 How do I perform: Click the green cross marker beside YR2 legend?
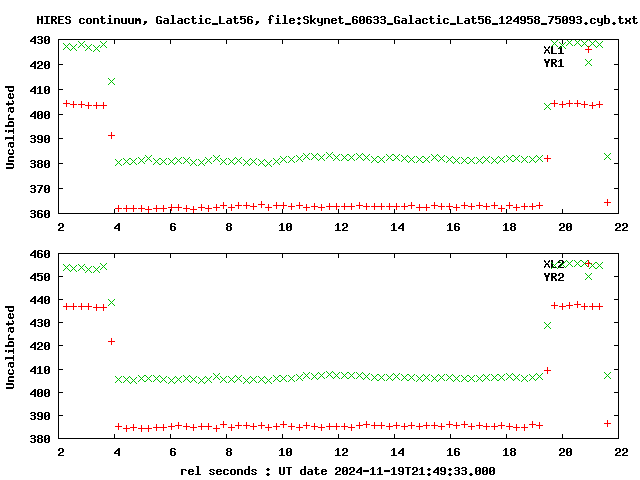pyautogui.click(x=588, y=276)
